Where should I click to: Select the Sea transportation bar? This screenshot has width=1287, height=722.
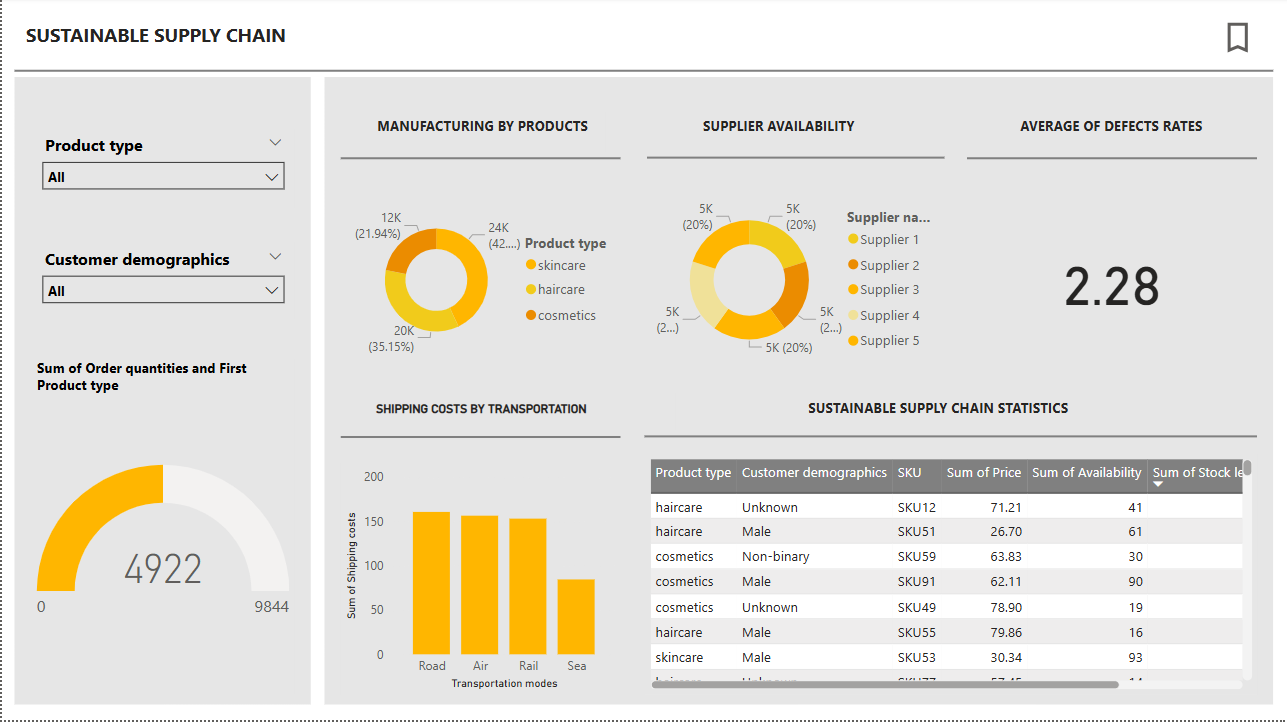tap(576, 615)
